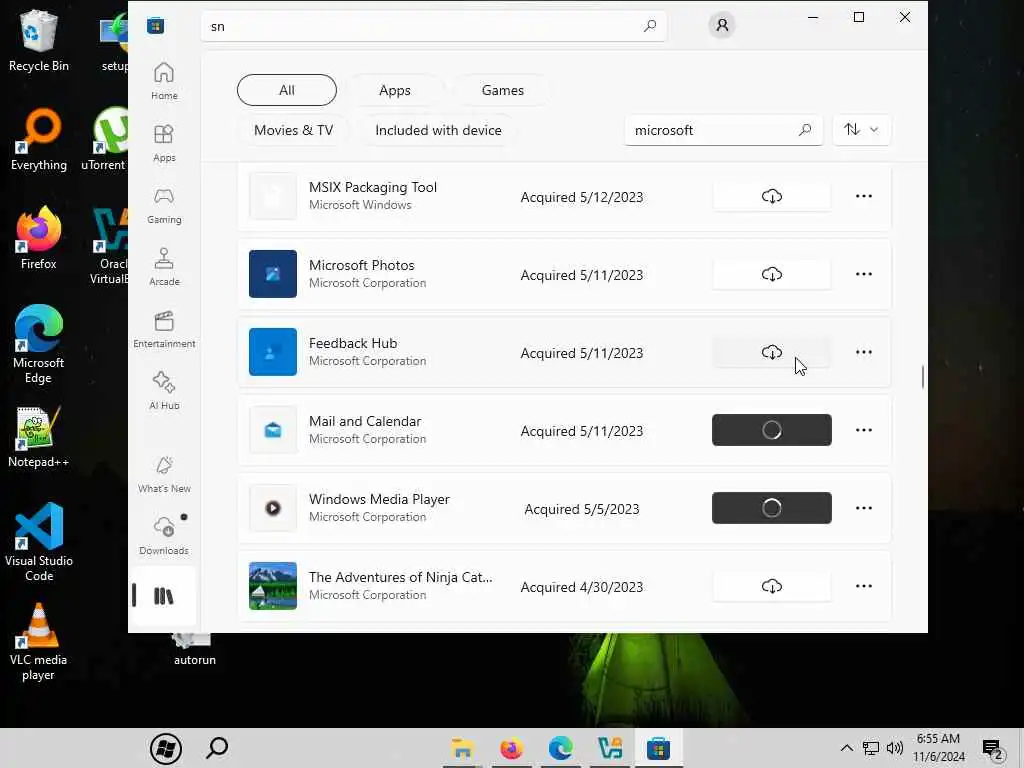Screen dimensions: 1024x768
Task: Select the VLC media player desktop icon
Action: tap(39, 643)
